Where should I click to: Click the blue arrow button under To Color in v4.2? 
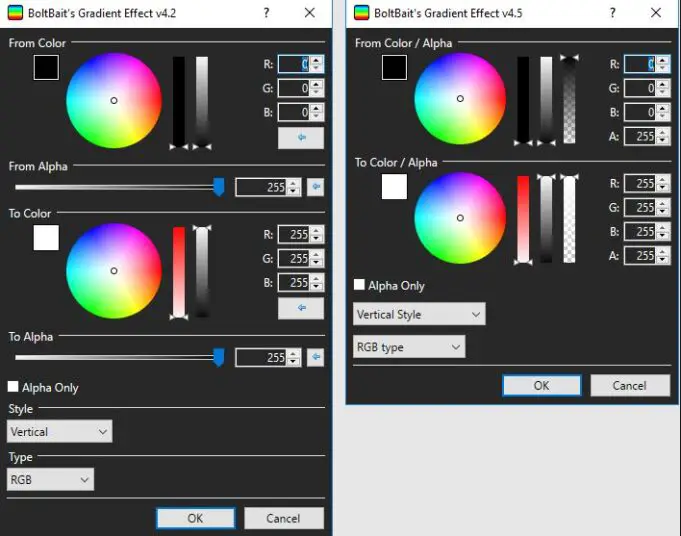coord(300,309)
